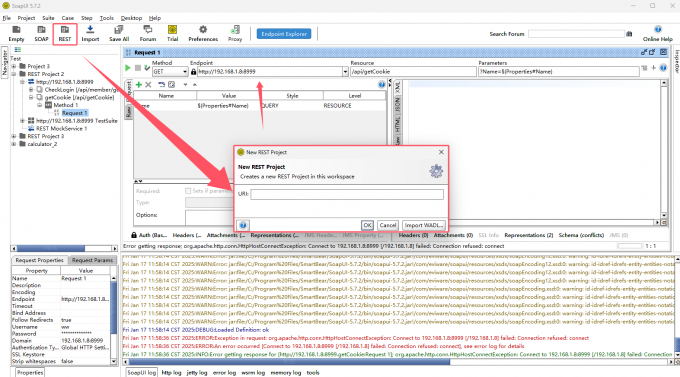Screen dimensions: 680x377
Task: Click the gray cancel request square
Action: coord(137,68)
